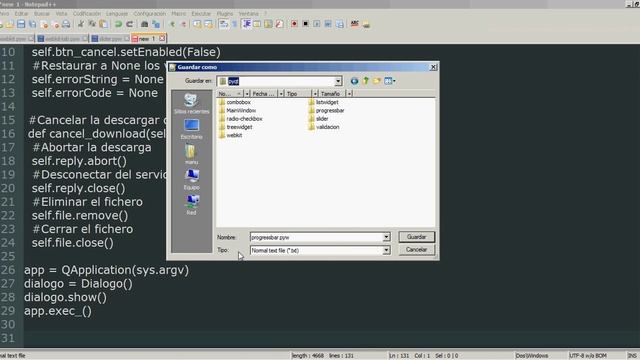Open the manu user folder shortcut
Viewport: 640px width, 360px height.
click(x=191, y=154)
